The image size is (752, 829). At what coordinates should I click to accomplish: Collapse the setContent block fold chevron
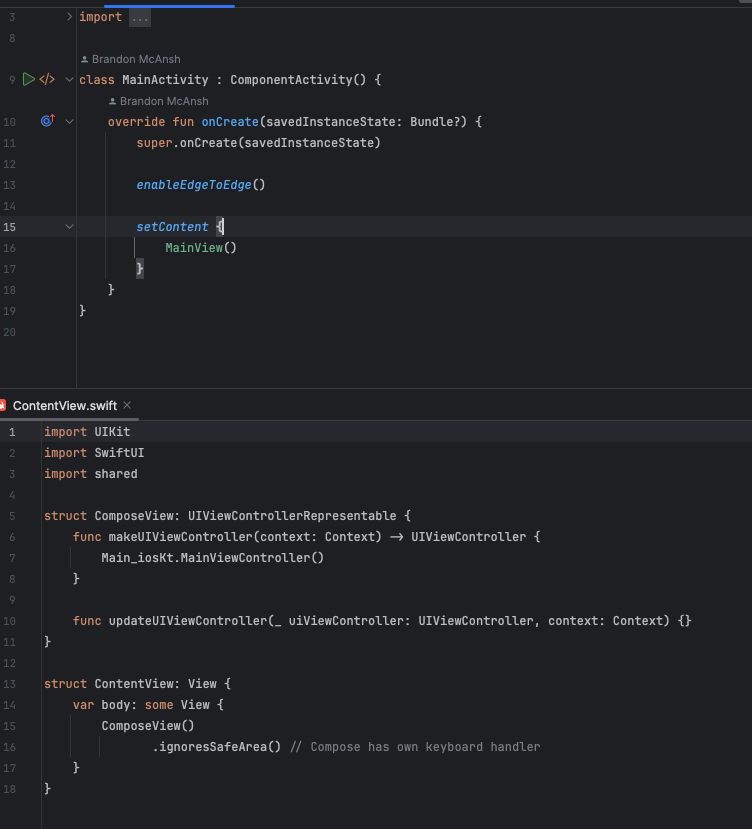[x=69, y=227]
